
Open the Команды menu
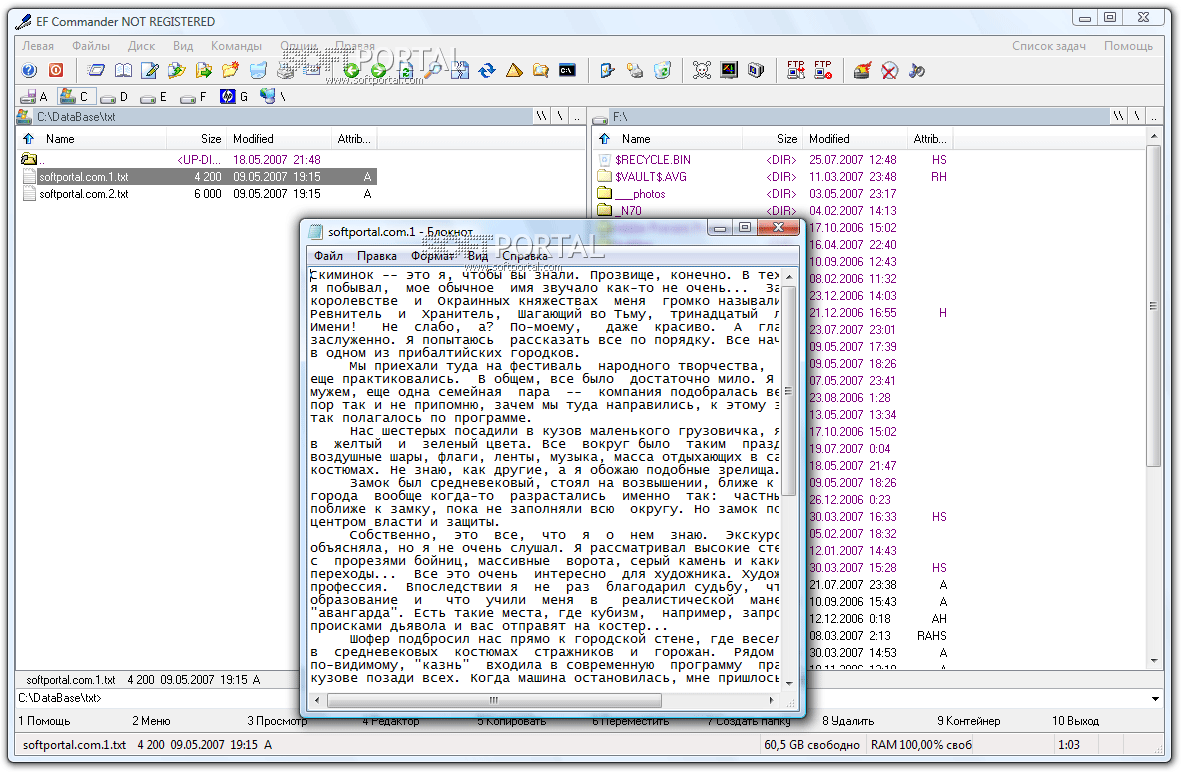[x=236, y=46]
